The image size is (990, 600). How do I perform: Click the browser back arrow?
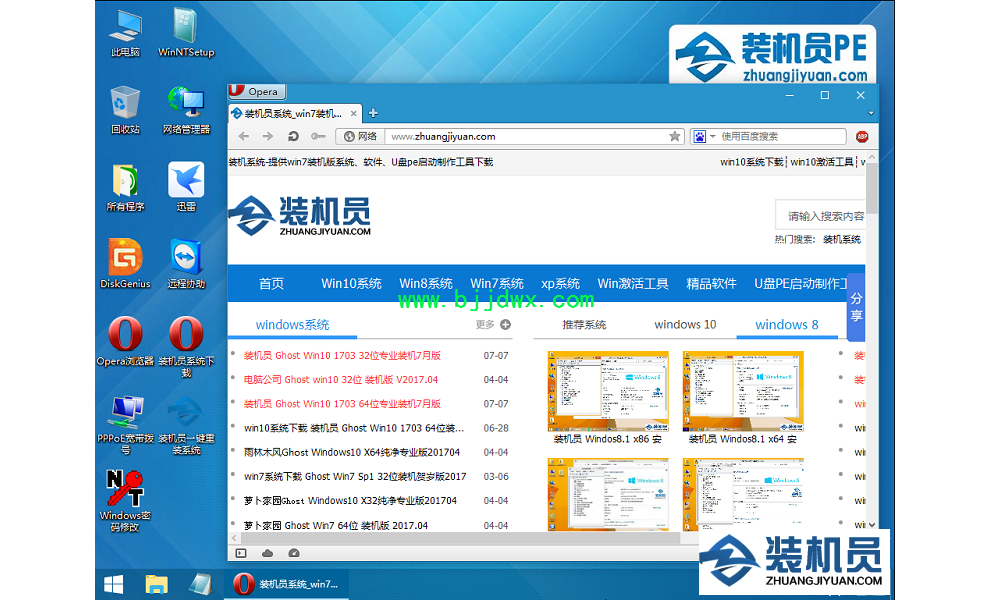(x=244, y=136)
